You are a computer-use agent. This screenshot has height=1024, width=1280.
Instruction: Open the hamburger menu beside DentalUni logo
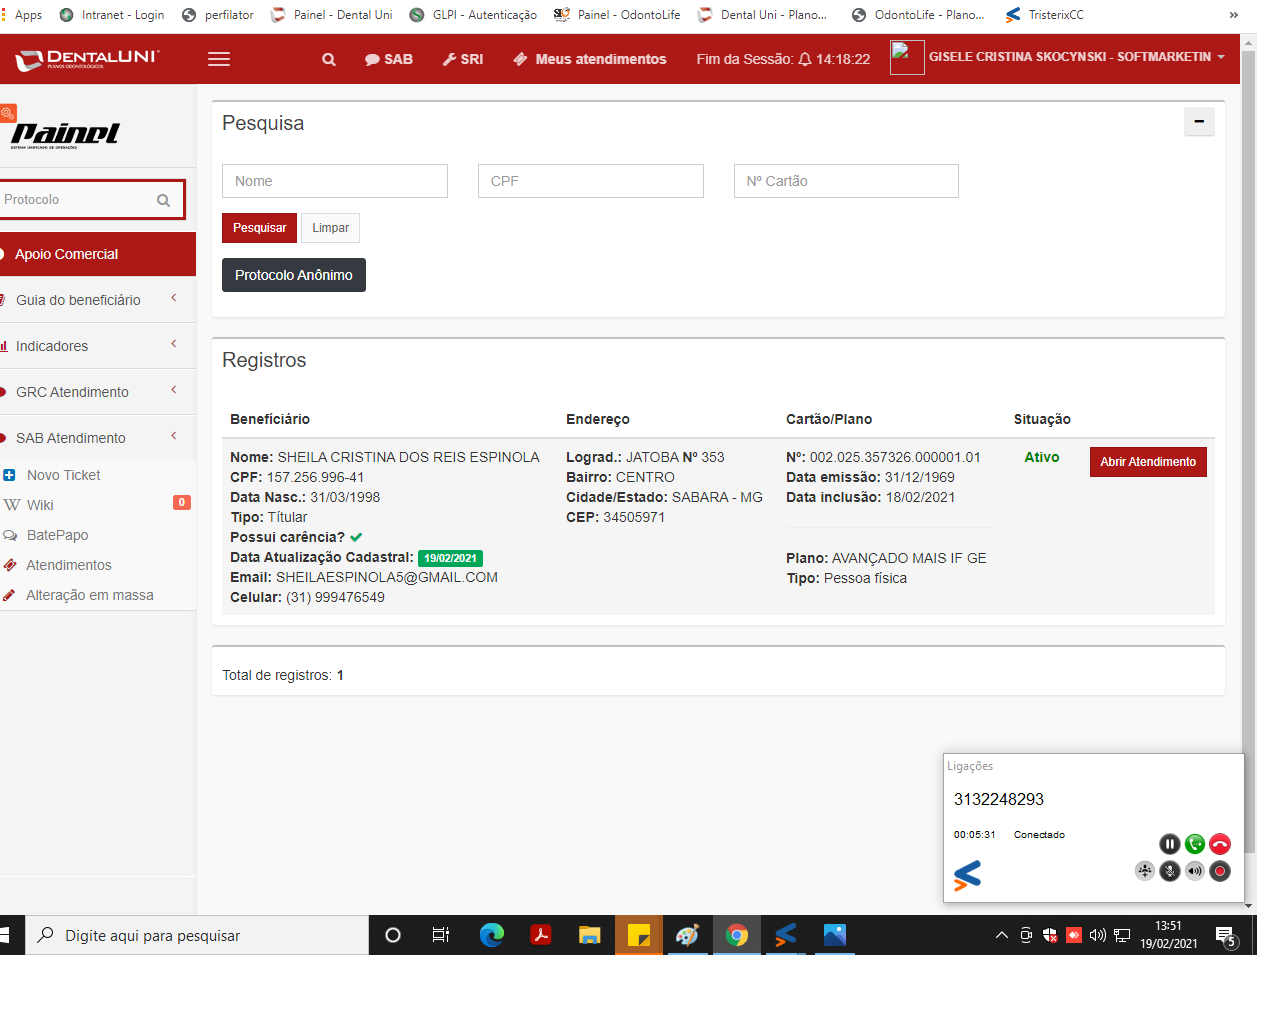pyautogui.click(x=219, y=60)
